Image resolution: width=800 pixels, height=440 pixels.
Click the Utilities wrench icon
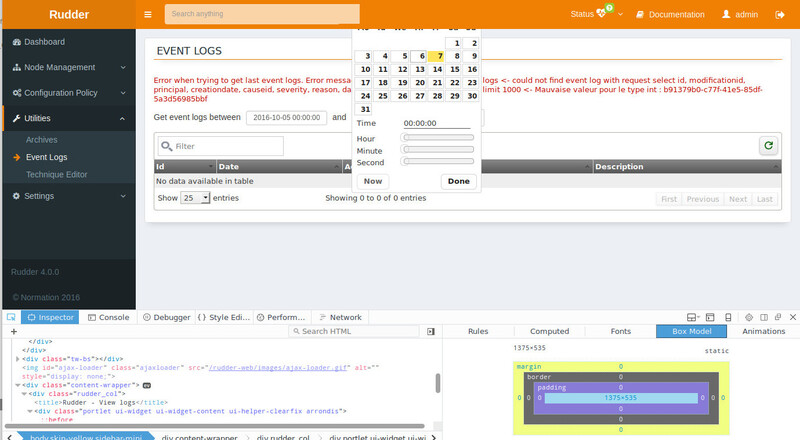(17, 118)
